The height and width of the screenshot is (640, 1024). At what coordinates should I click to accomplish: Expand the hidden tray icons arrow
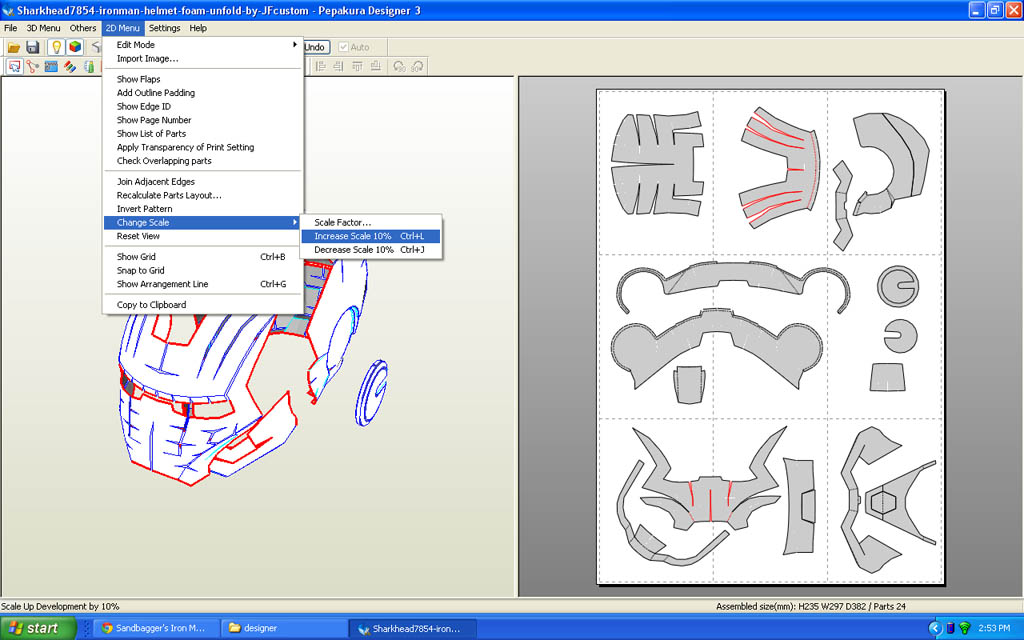[x=935, y=628]
